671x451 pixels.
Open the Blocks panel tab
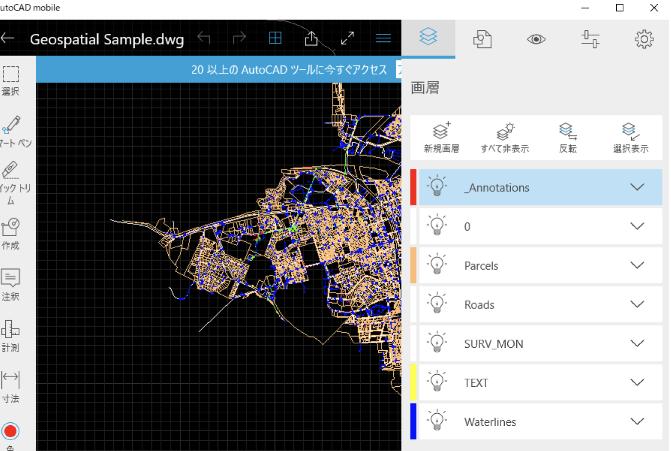click(482, 39)
